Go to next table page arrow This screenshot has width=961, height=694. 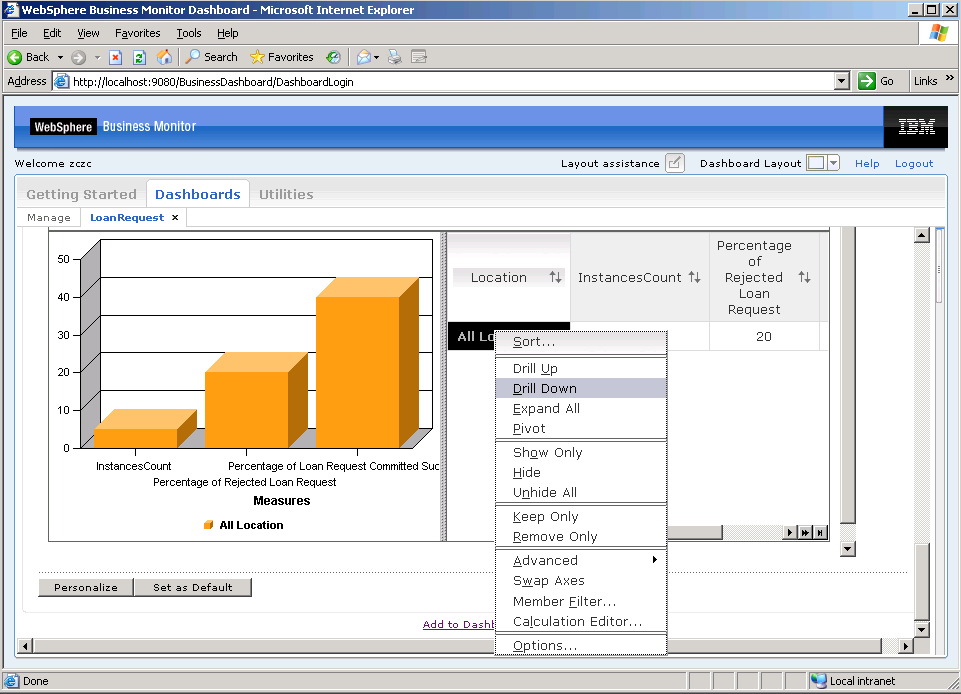click(790, 532)
